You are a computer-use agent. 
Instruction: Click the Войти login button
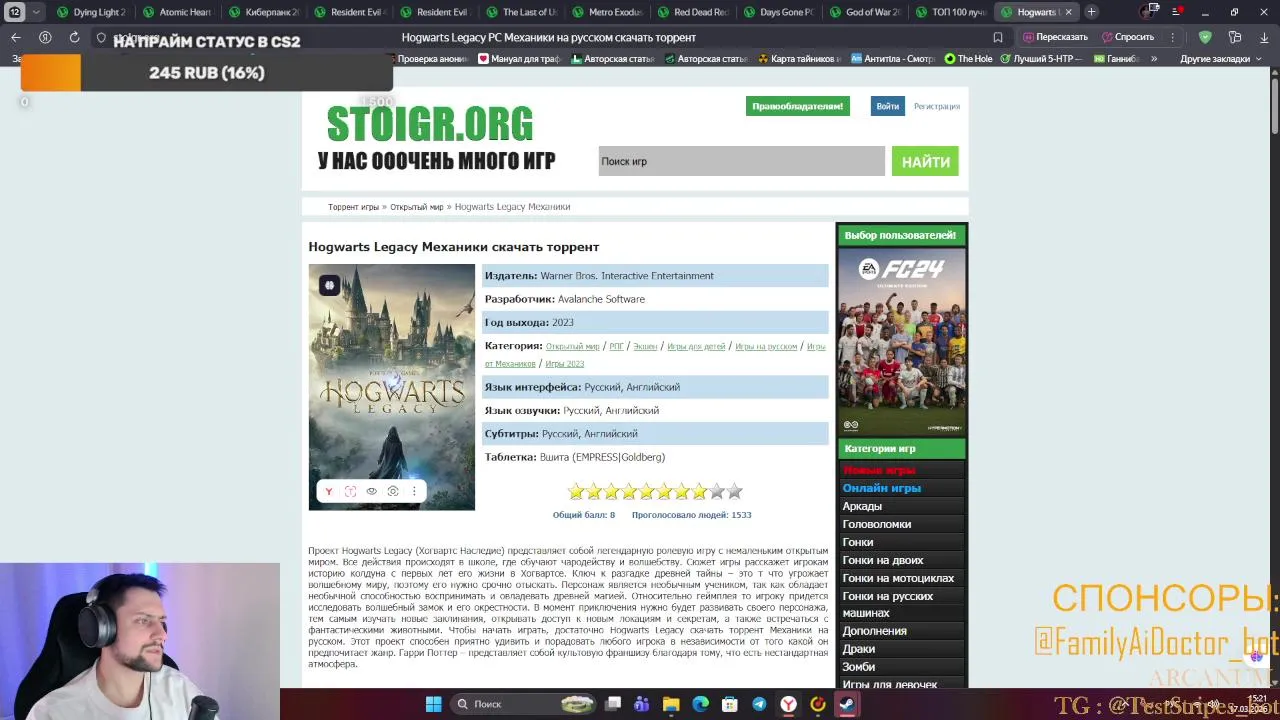point(887,106)
